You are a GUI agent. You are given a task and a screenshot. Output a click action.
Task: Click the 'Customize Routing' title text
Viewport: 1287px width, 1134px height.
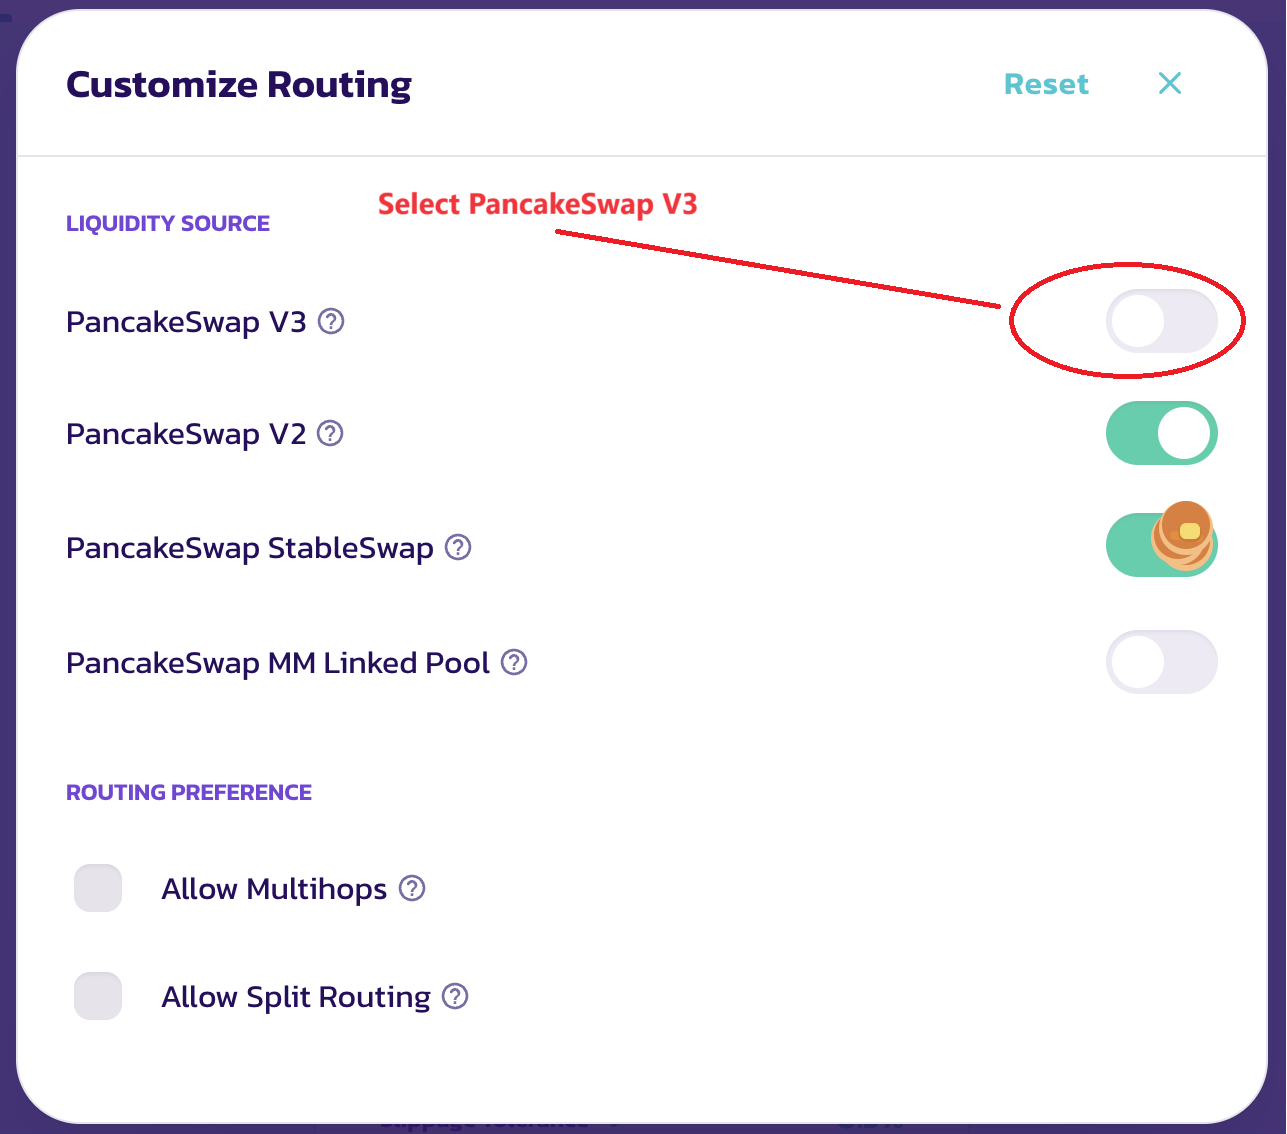(x=239, y=85)
